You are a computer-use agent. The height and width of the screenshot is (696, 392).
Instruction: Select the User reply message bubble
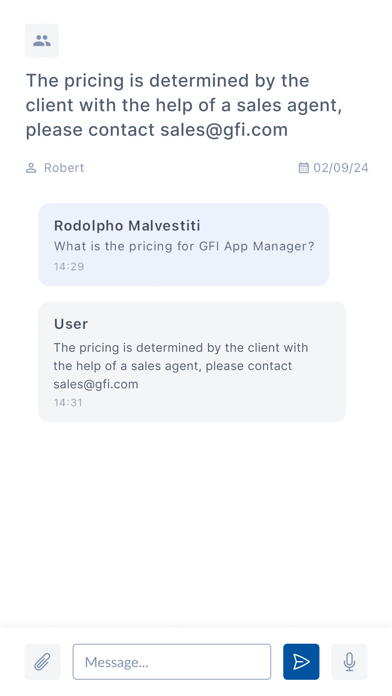192,362
